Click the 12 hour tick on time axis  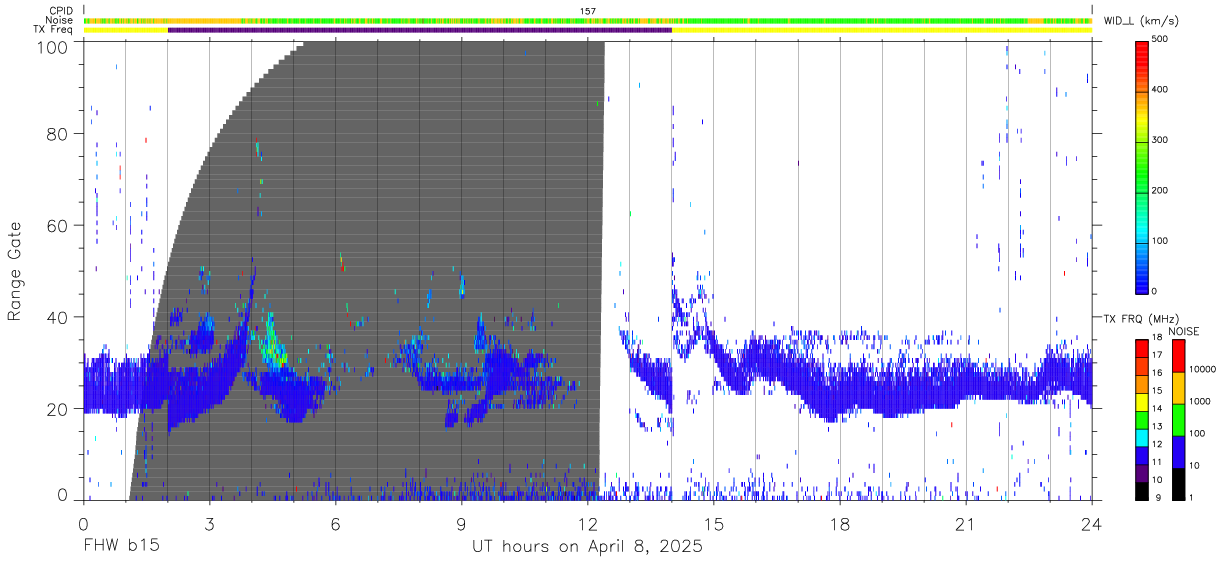(588, 523)
